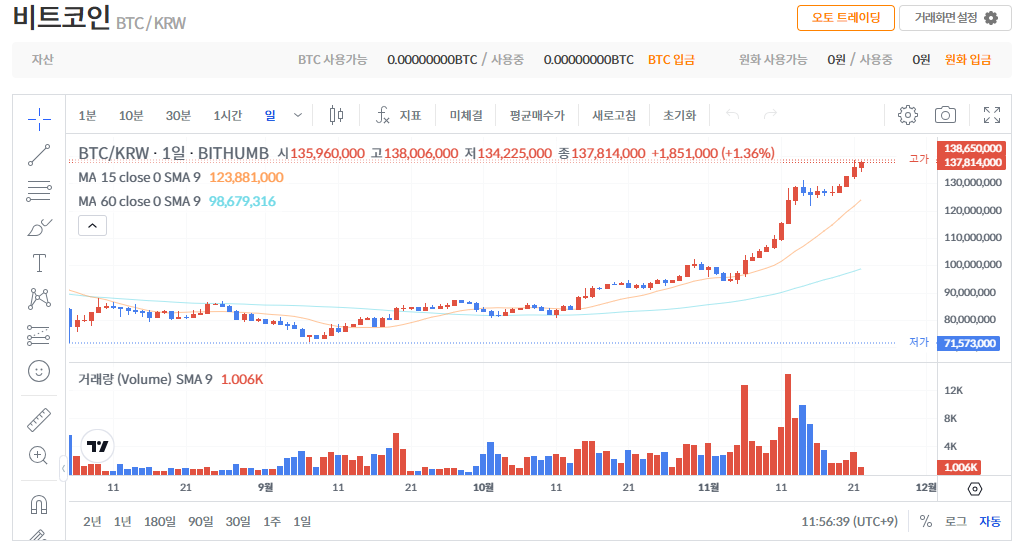
Task: Click the MA 60 close indicator legend
Action: point(139,201)
